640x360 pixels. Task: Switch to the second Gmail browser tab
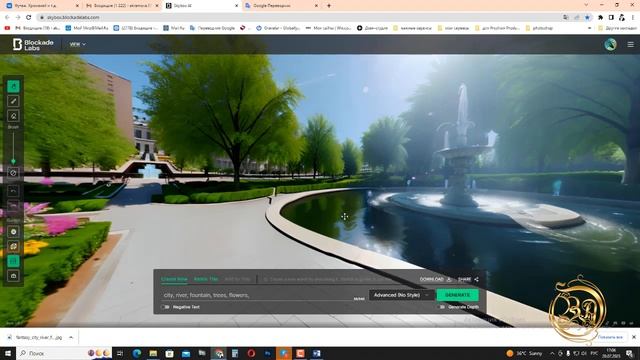coord(122,6)
